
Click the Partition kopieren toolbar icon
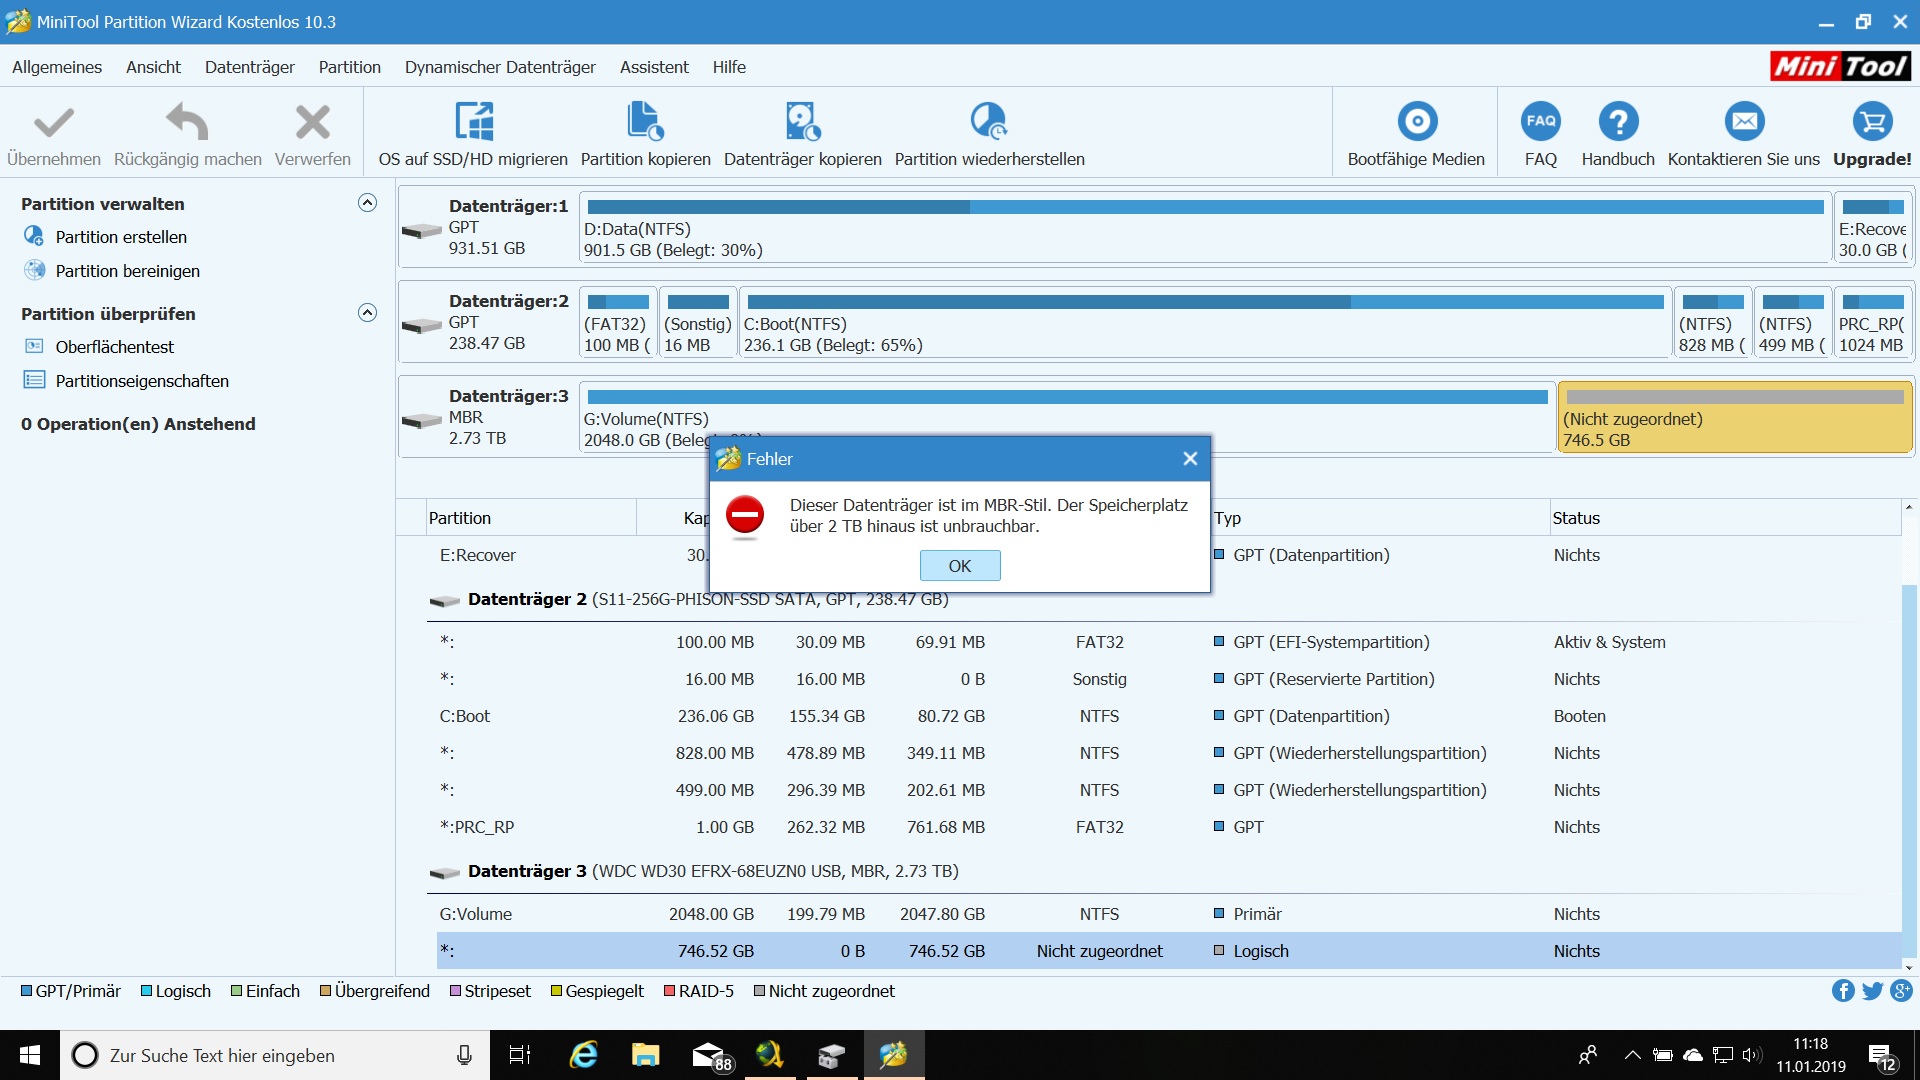[645, 122]
